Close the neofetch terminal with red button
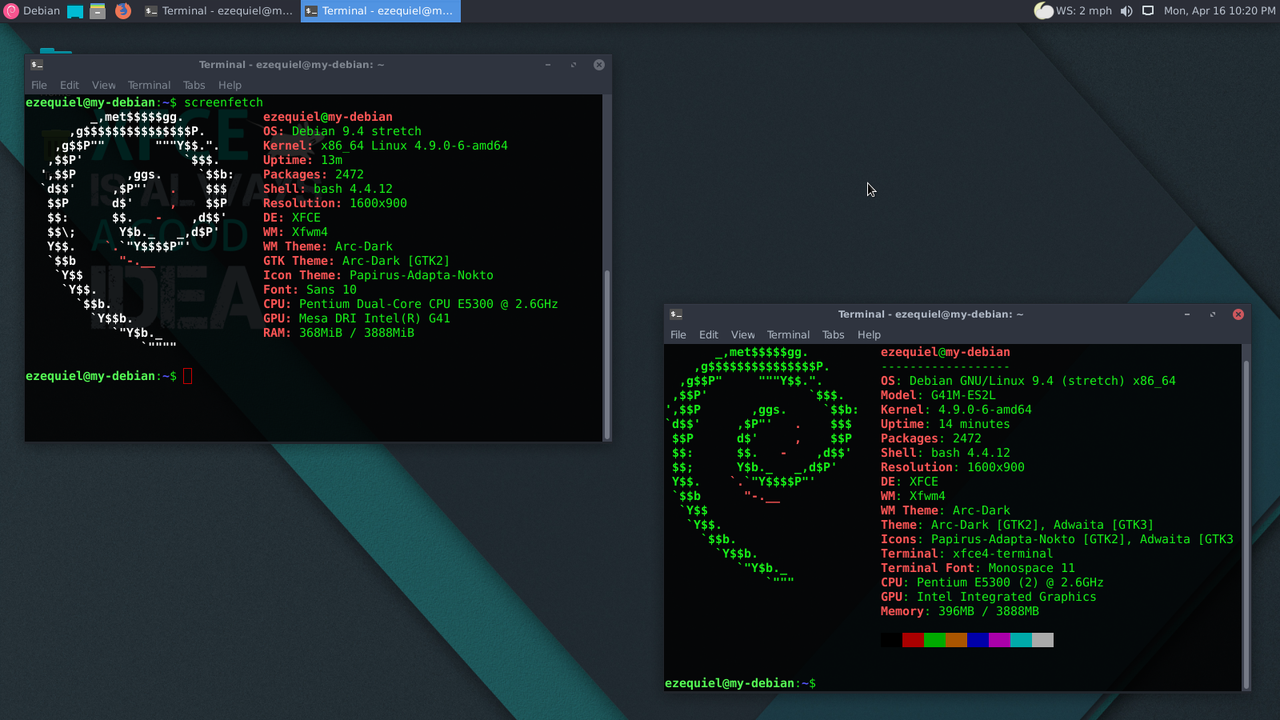The height and width of the screenshot is (720, 1280). pos(1238,314)
